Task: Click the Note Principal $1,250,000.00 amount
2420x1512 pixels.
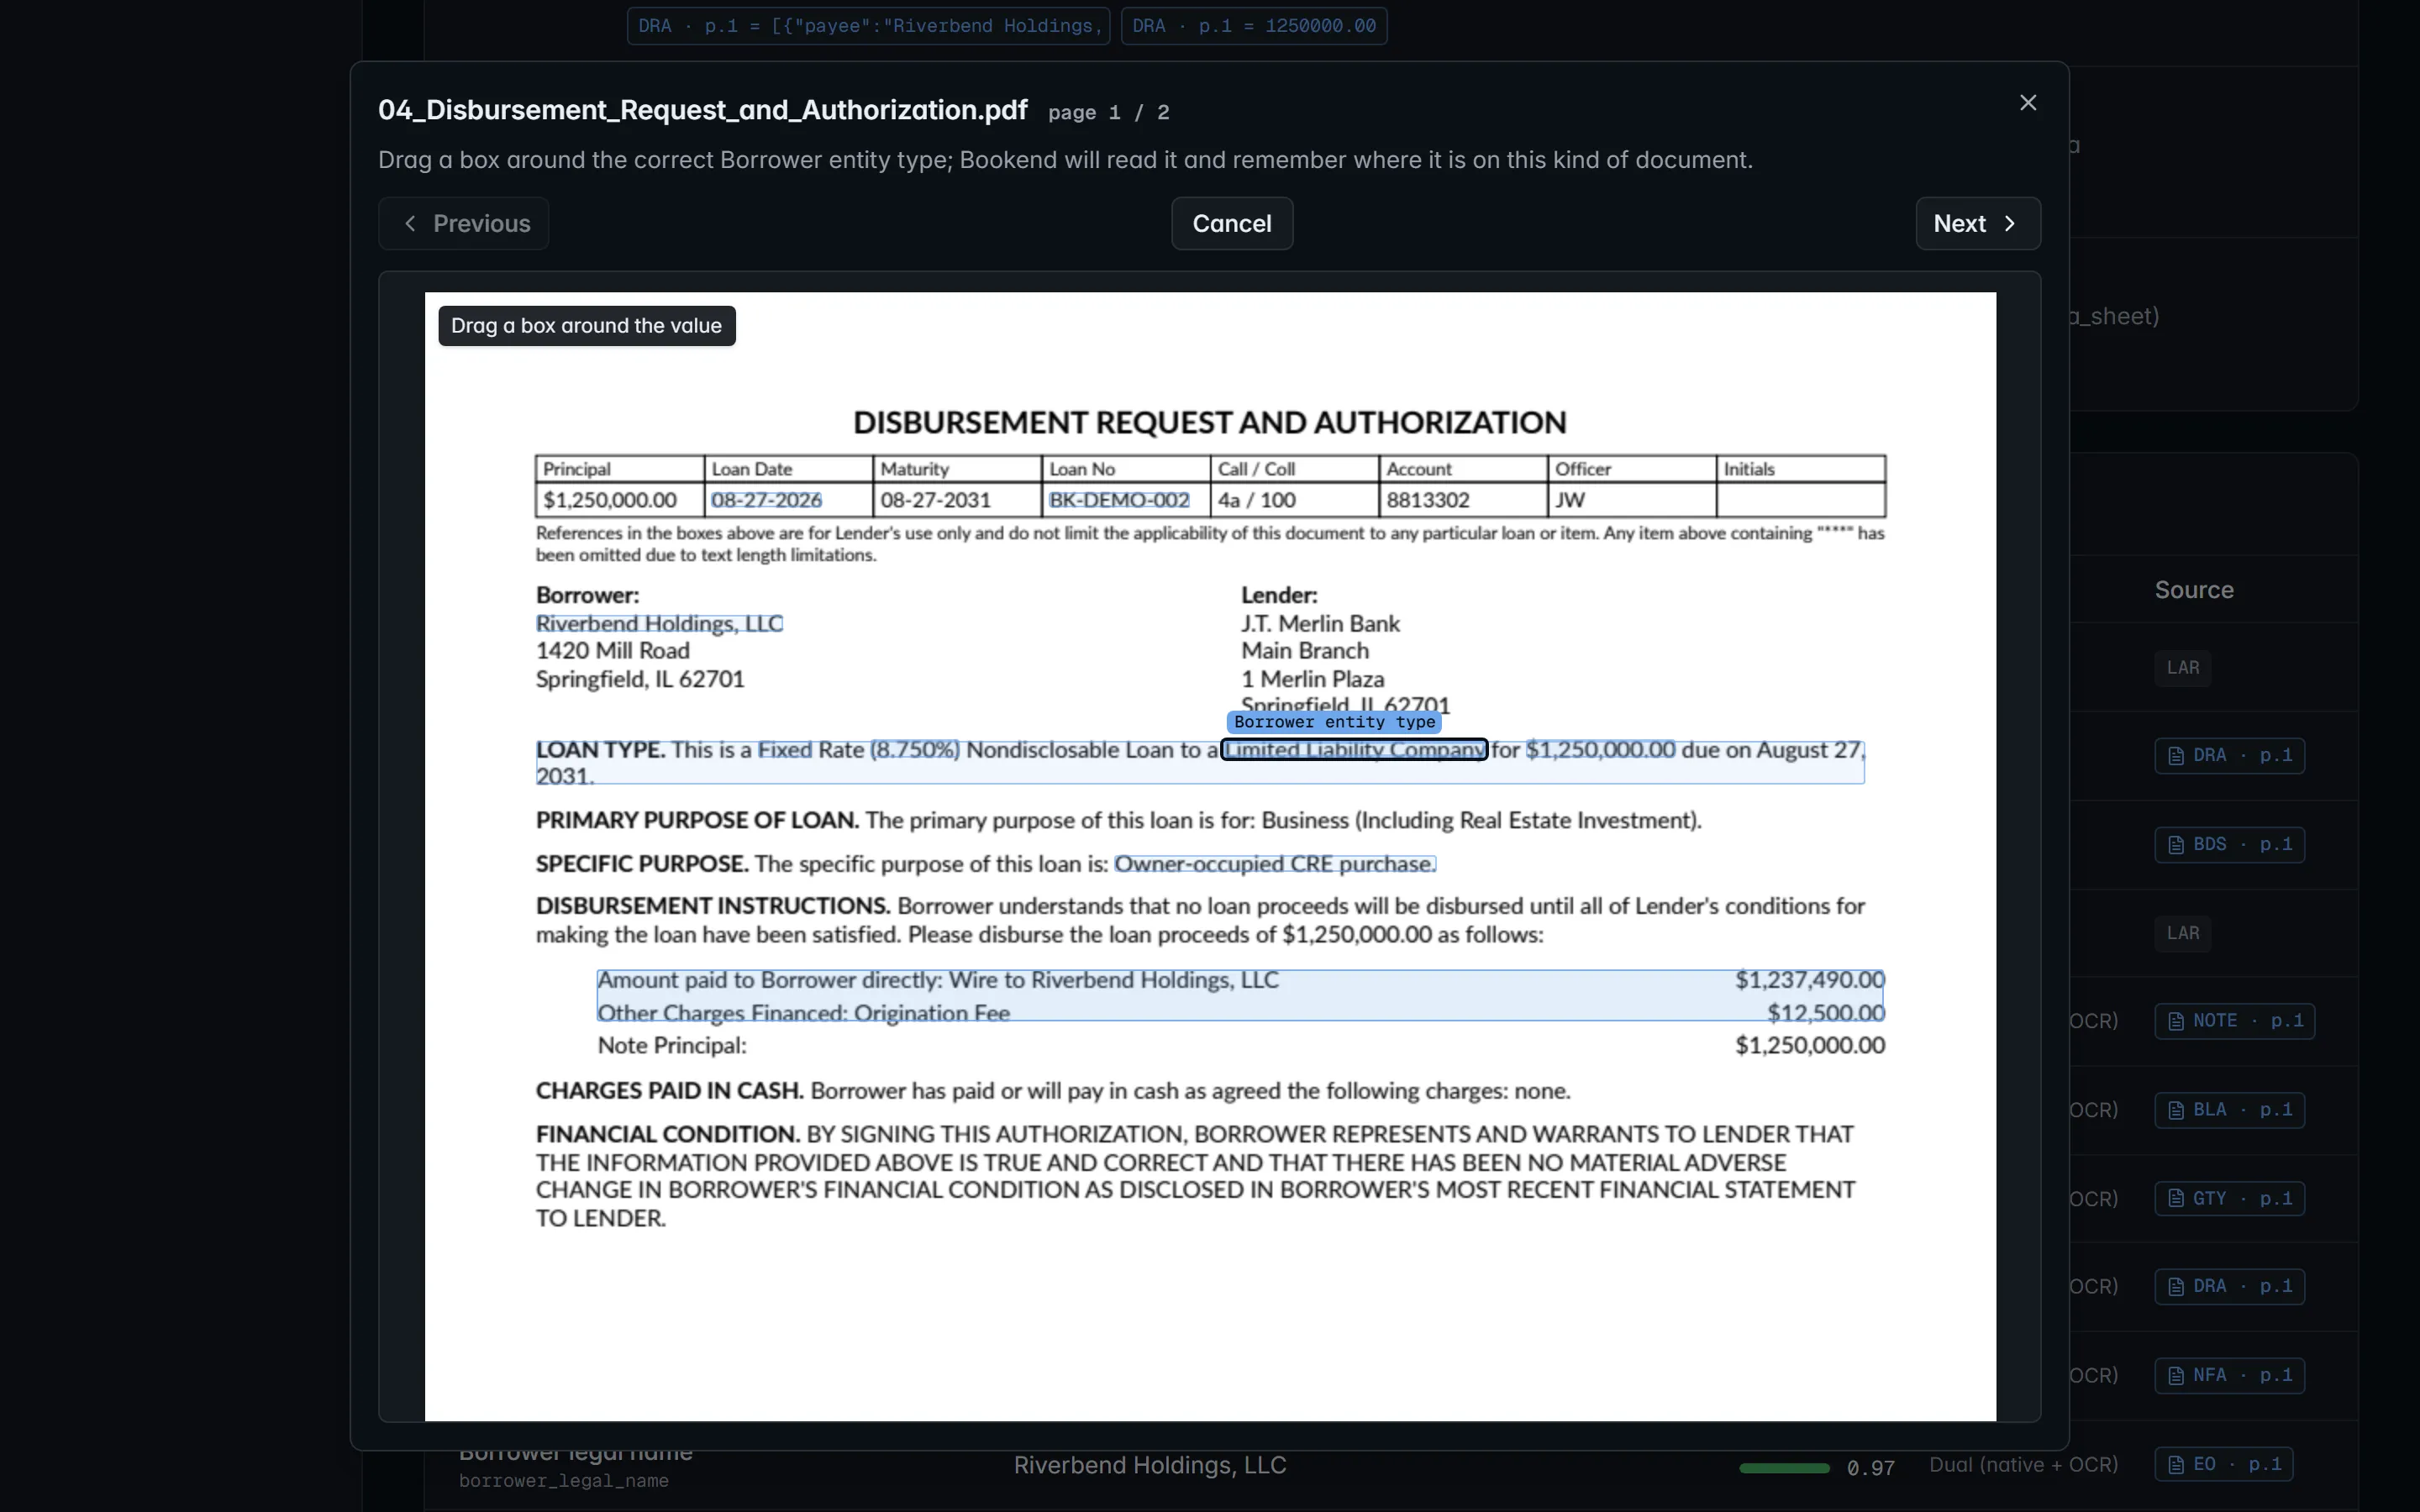Action: [x=1809, y=1046]
